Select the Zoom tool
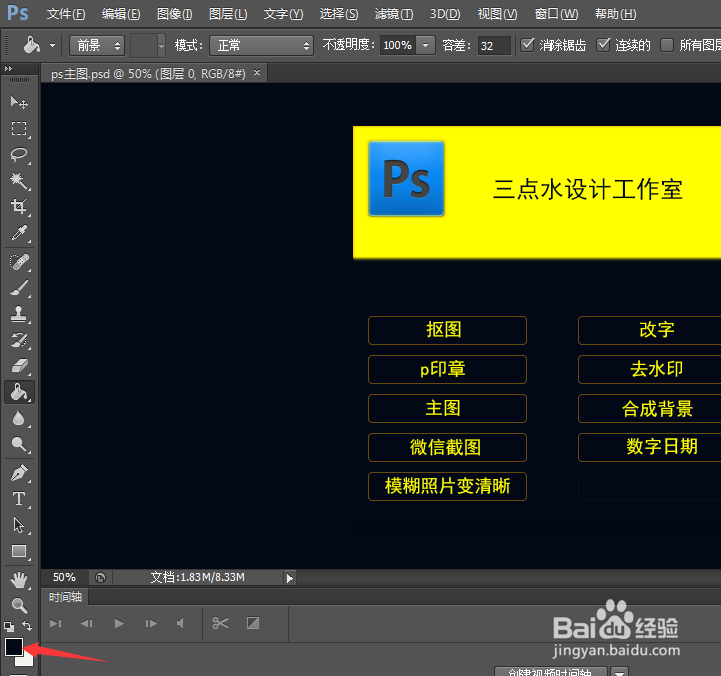 [19, 606]
